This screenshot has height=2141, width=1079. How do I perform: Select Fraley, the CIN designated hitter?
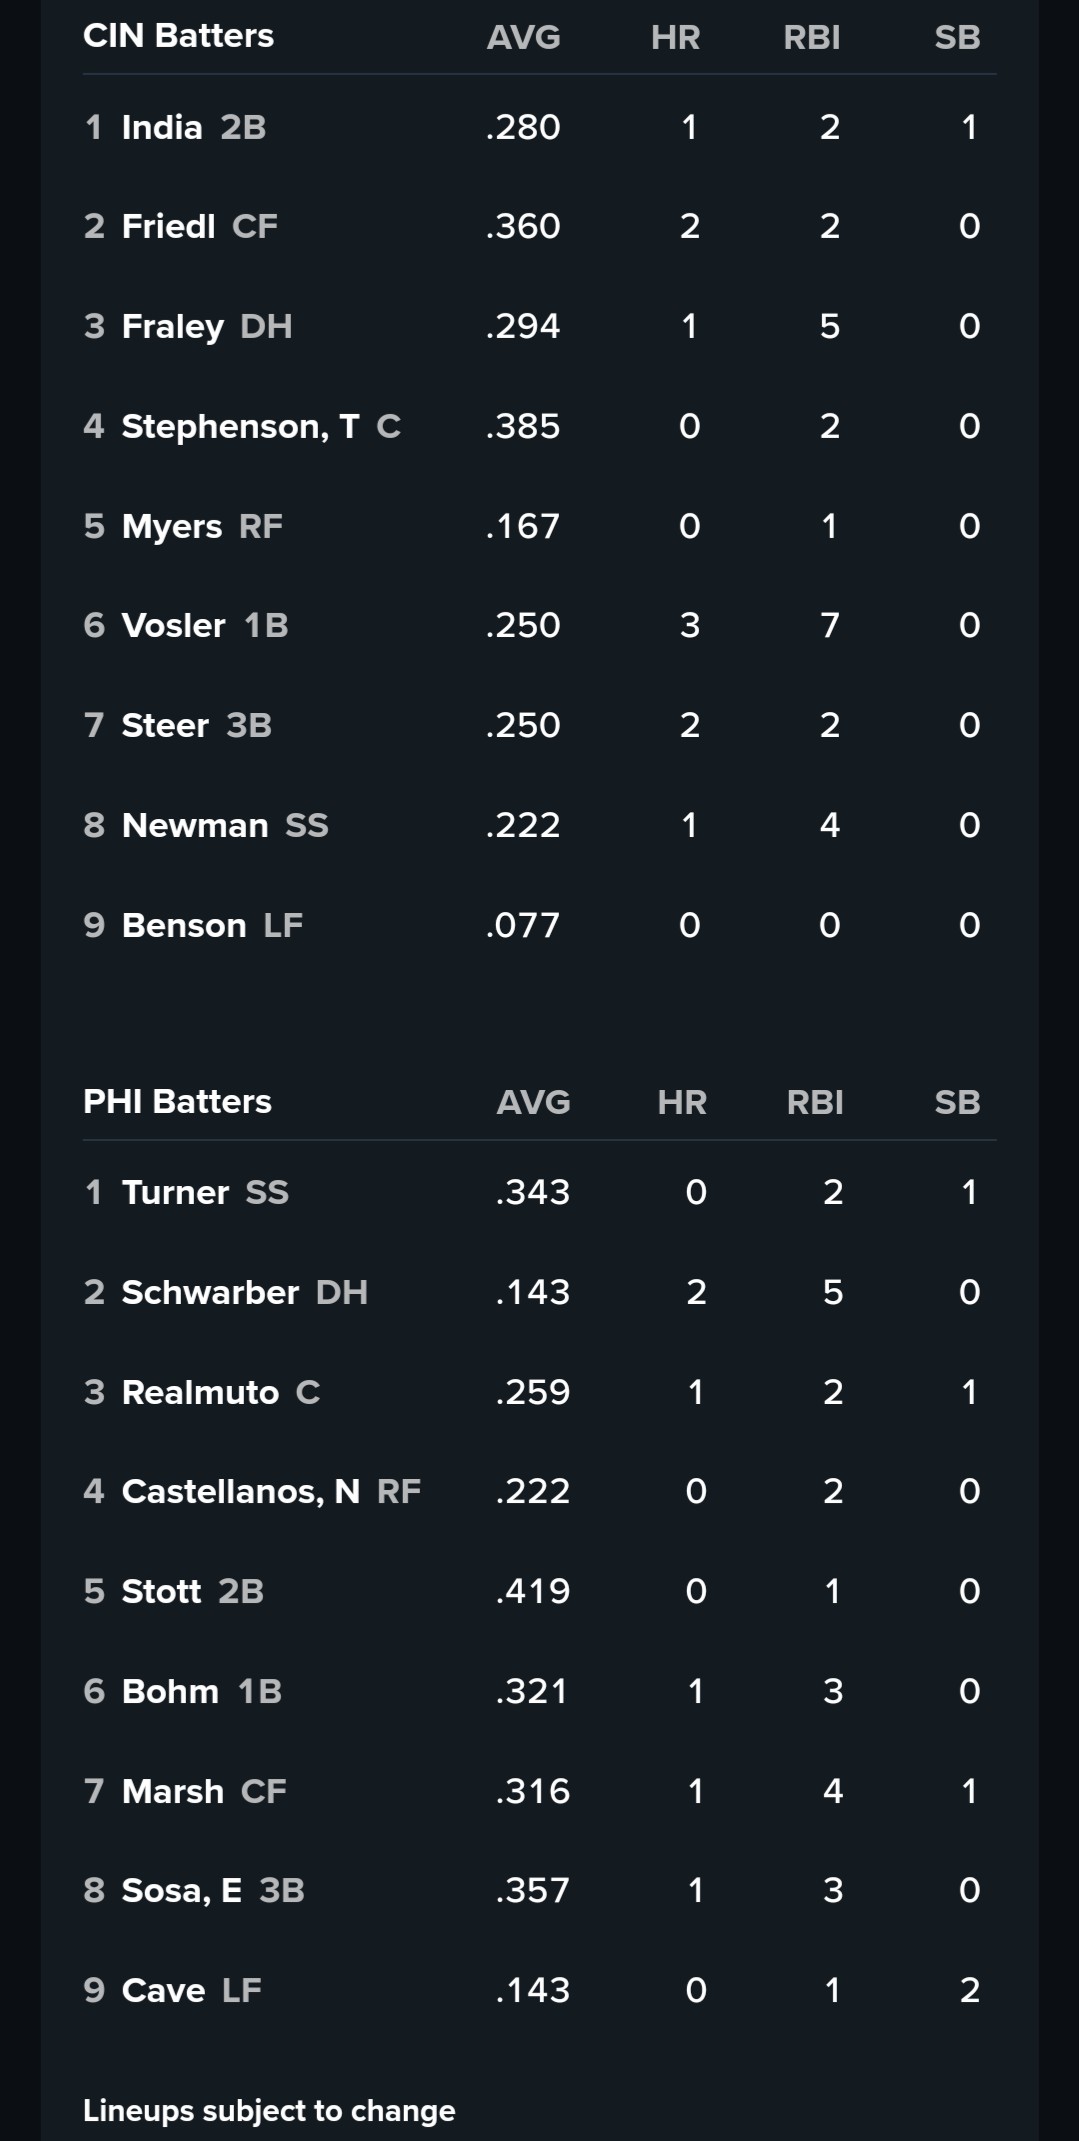pyautogui.click(x=172, y=327)
